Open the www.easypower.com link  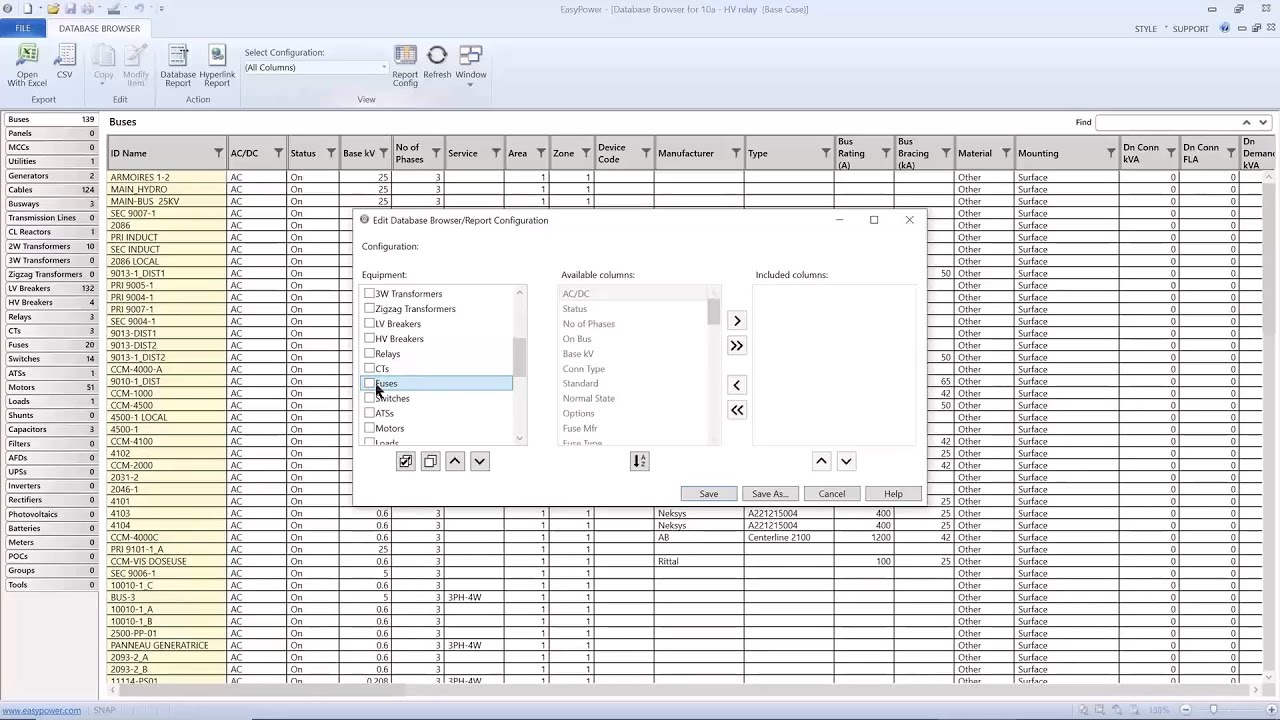(42, 710)
